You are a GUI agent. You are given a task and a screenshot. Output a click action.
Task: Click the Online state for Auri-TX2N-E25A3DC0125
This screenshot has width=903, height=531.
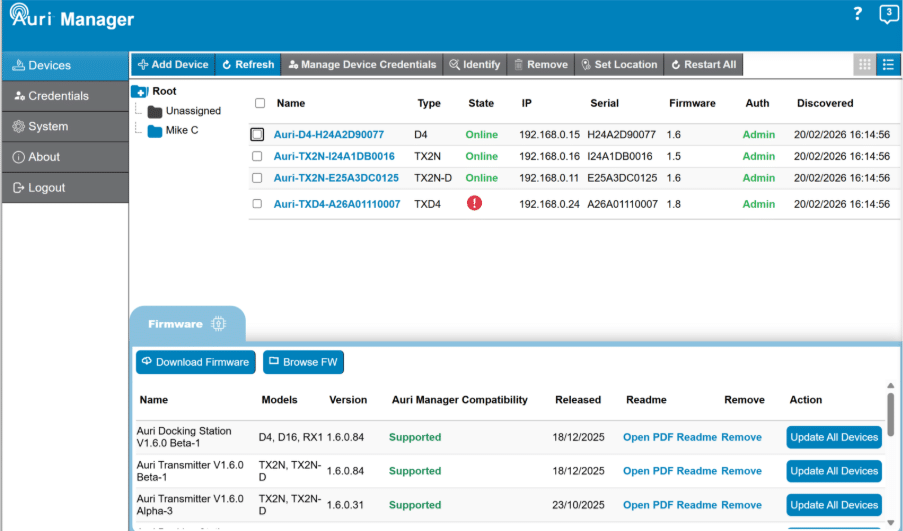click(481, 179)
